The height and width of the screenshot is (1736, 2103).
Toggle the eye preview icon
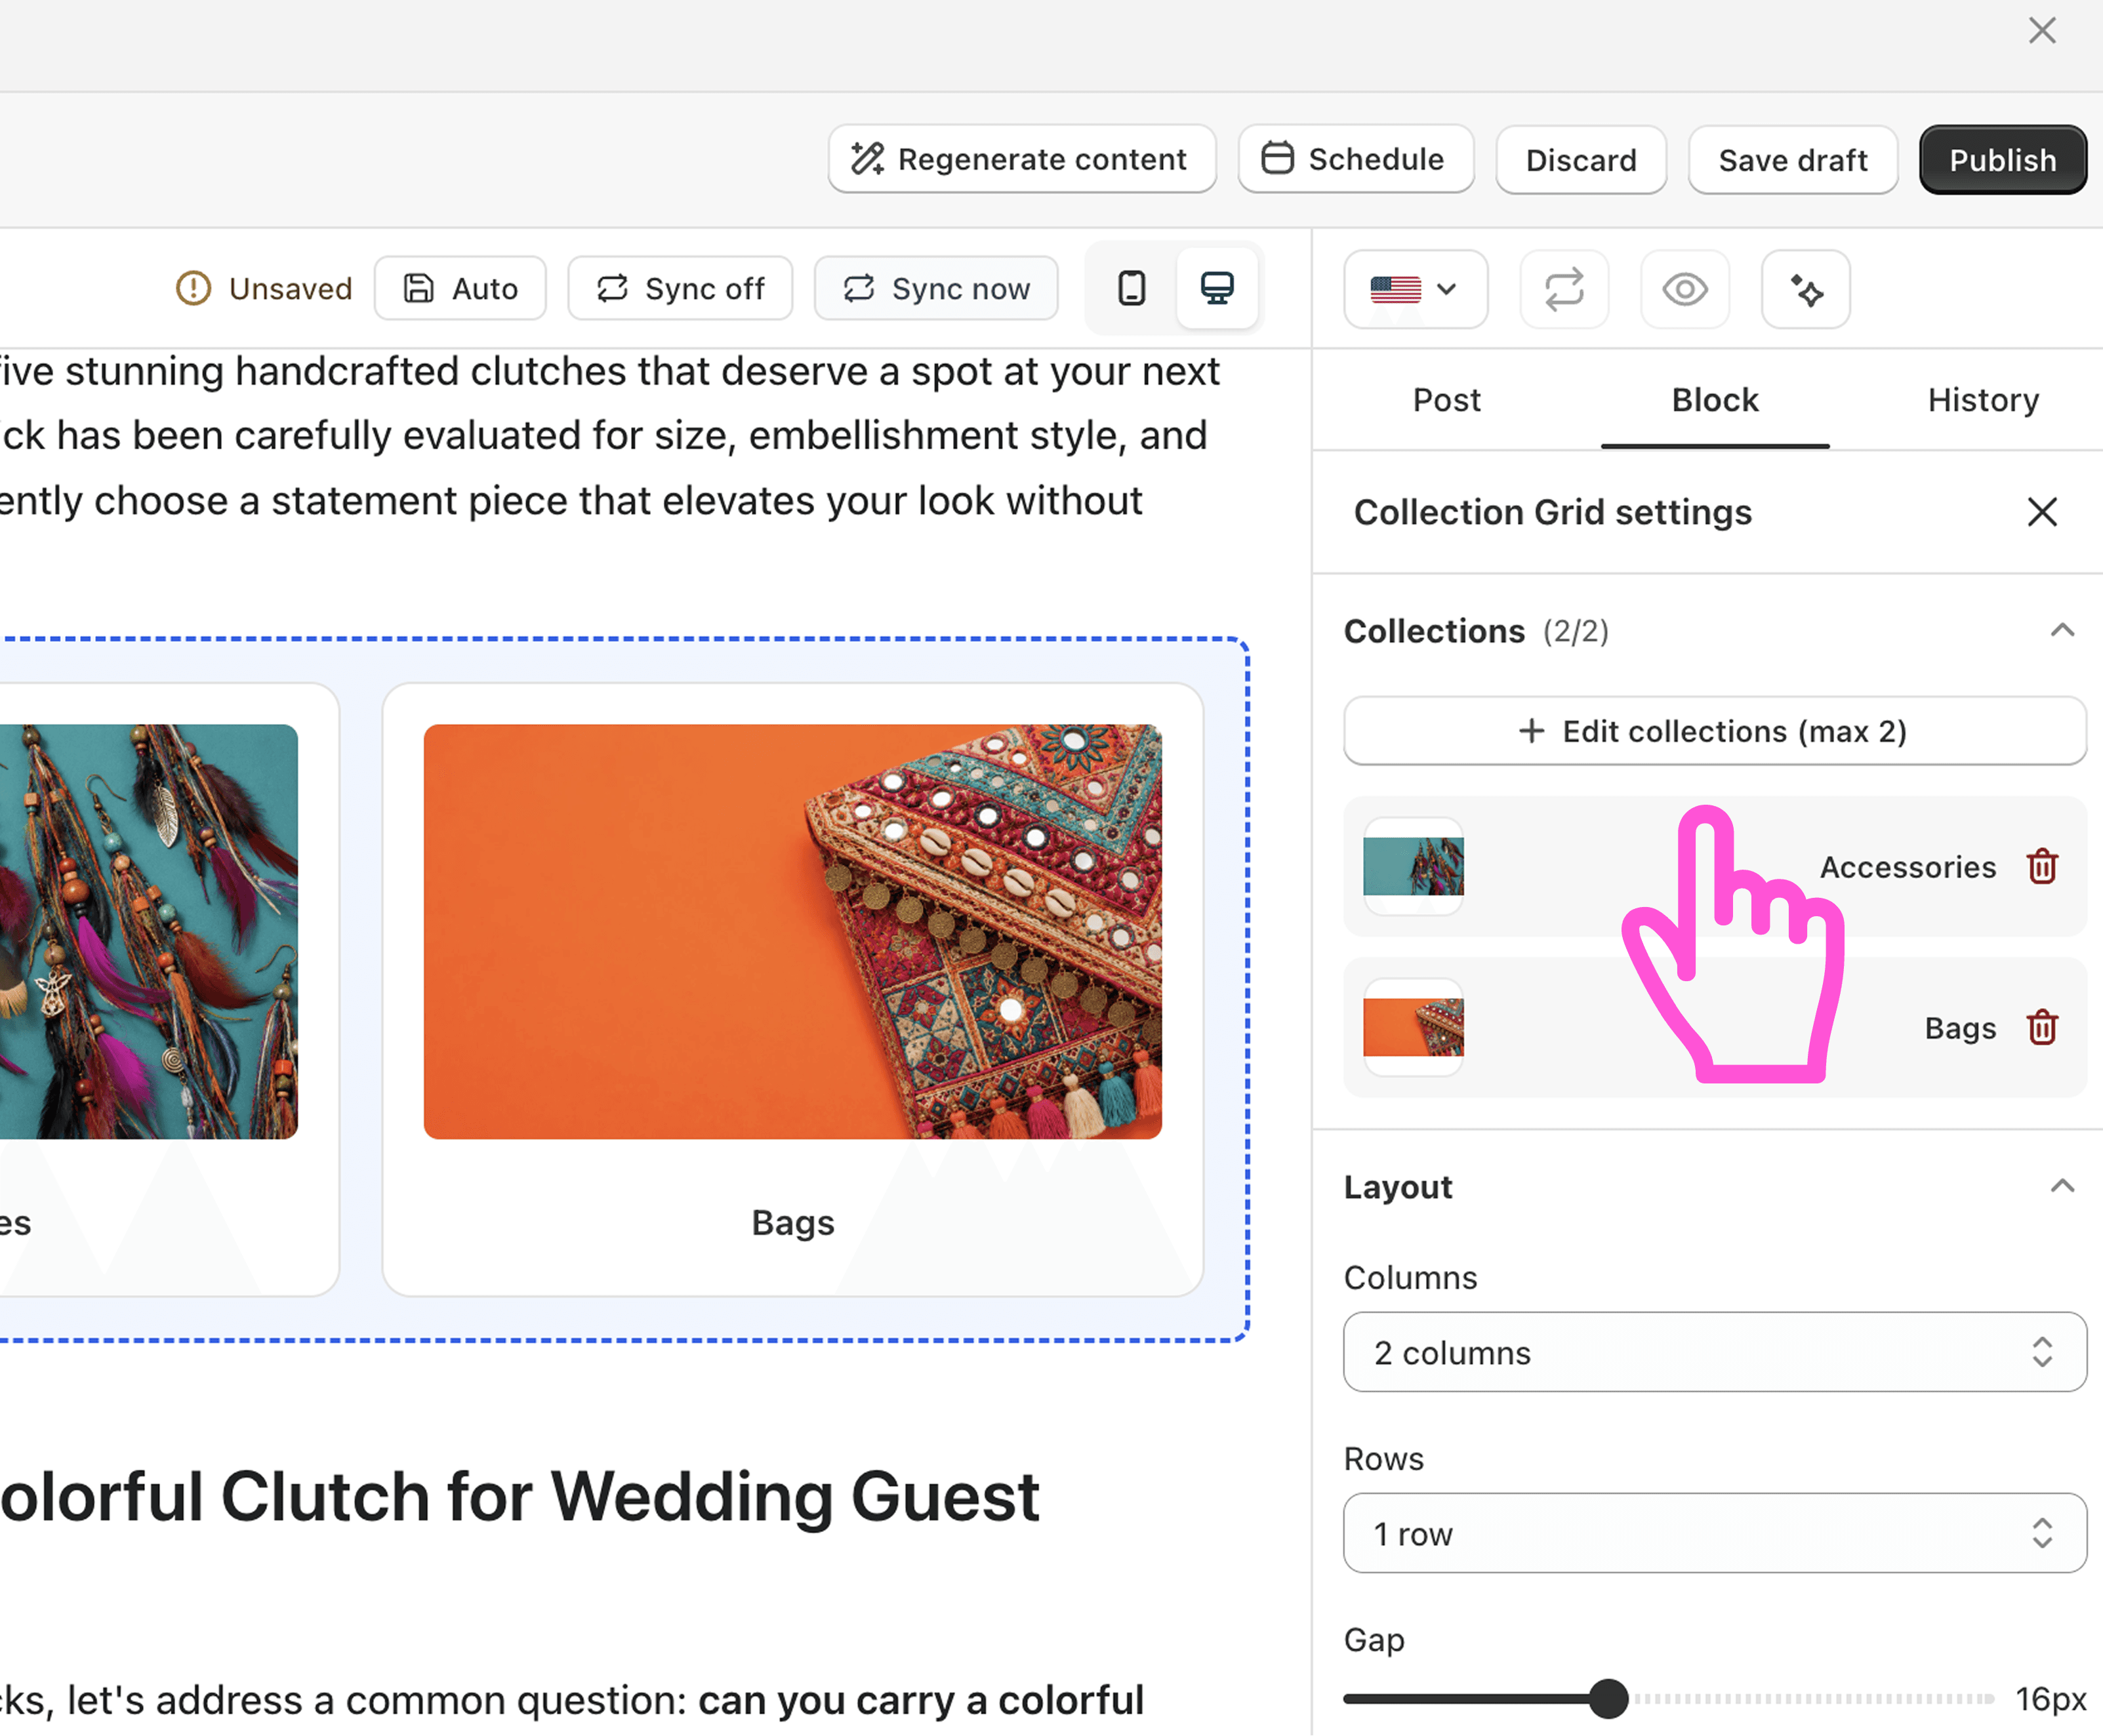tap(1685, 290)
